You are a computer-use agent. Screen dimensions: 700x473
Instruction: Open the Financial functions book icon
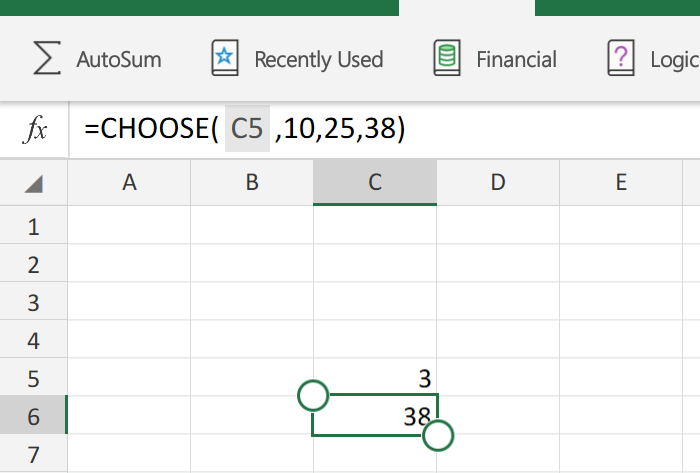[x=447, y=58]
